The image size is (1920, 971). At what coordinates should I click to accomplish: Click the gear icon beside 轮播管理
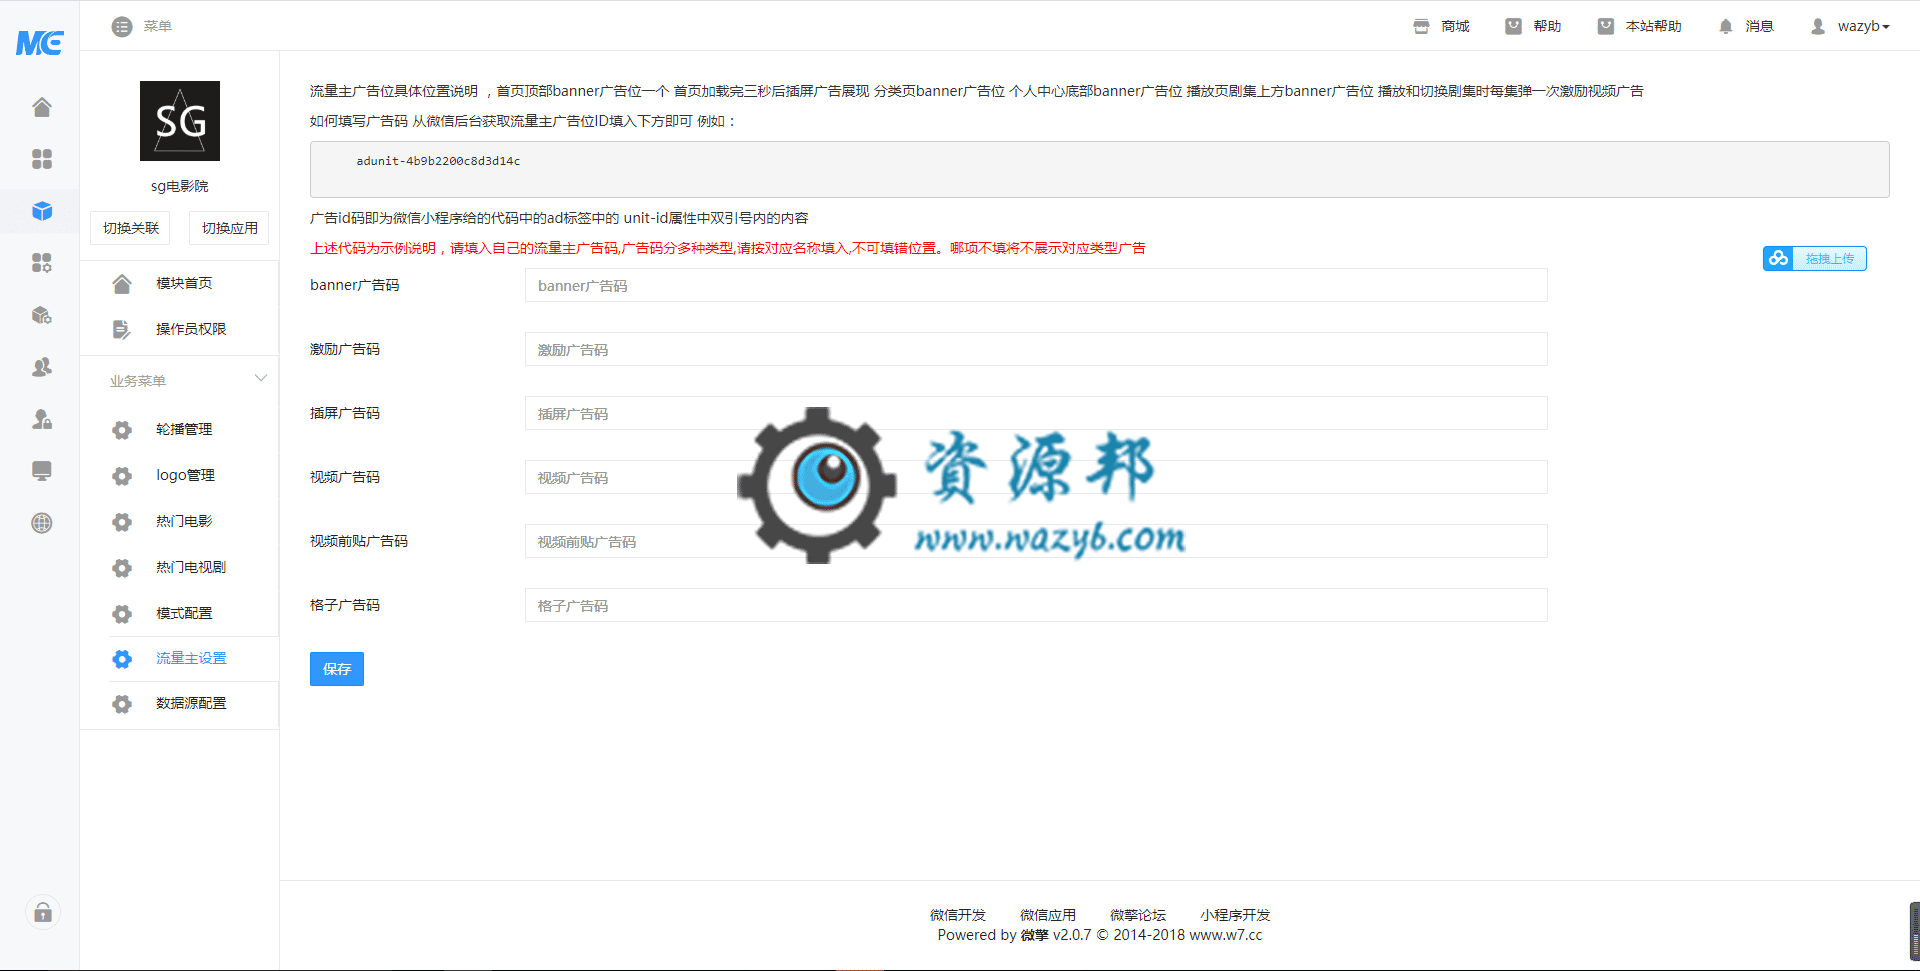[x=122, y=430]
